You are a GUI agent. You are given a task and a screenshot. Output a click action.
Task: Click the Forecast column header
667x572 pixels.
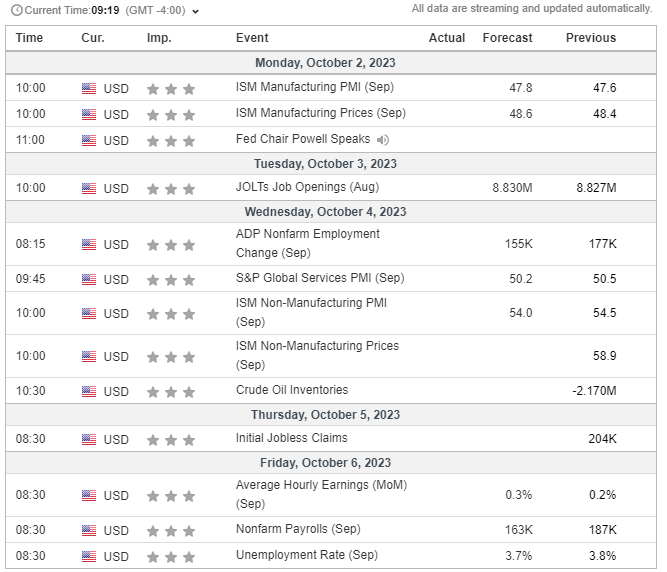coord(507,38)
